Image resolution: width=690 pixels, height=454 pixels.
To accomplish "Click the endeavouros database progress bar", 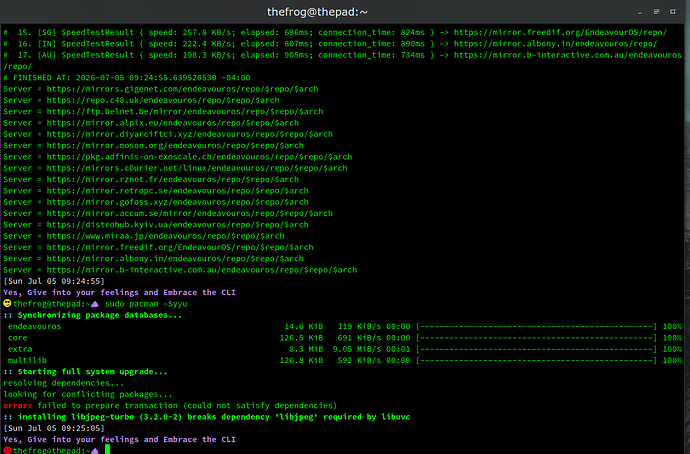I will (x=536, y=326).
